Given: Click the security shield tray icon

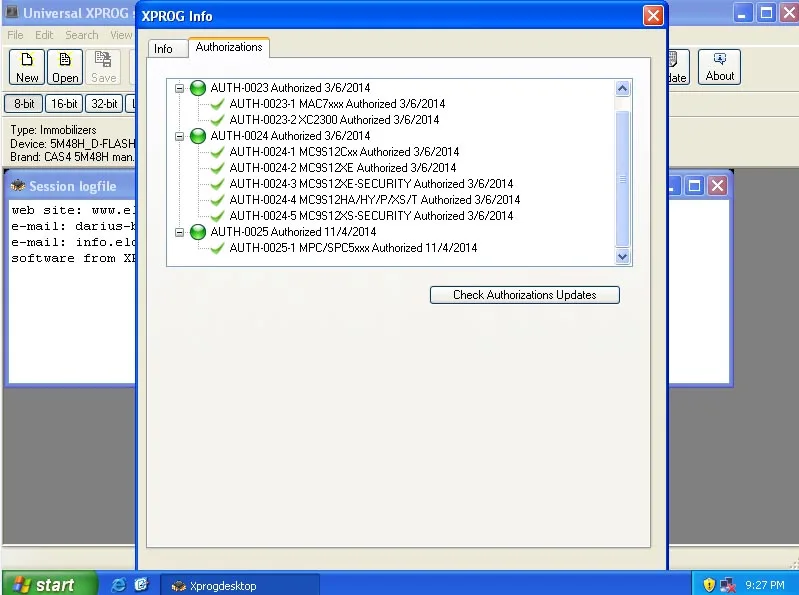Looking at the screenshot, I should [709, 585].
